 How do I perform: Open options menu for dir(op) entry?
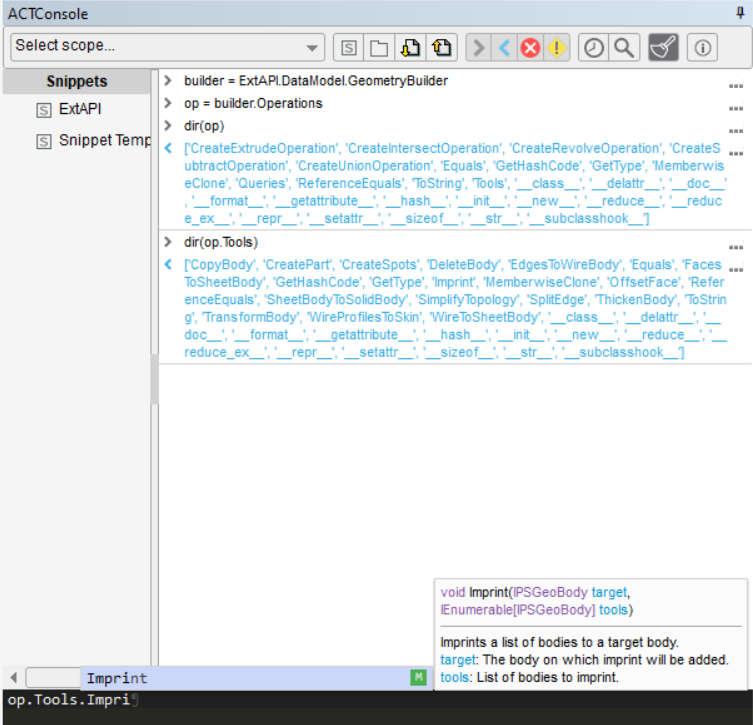(x=736, y=132)
